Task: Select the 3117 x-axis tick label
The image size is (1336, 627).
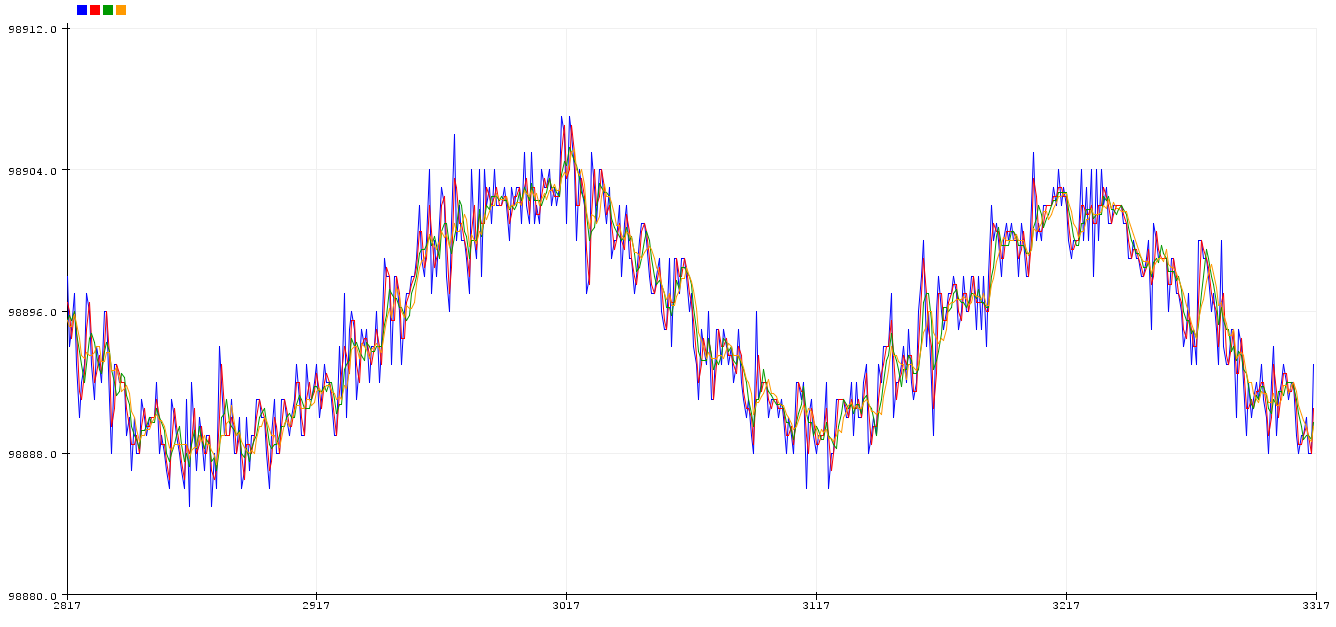Action: click(x=816, y=606)
